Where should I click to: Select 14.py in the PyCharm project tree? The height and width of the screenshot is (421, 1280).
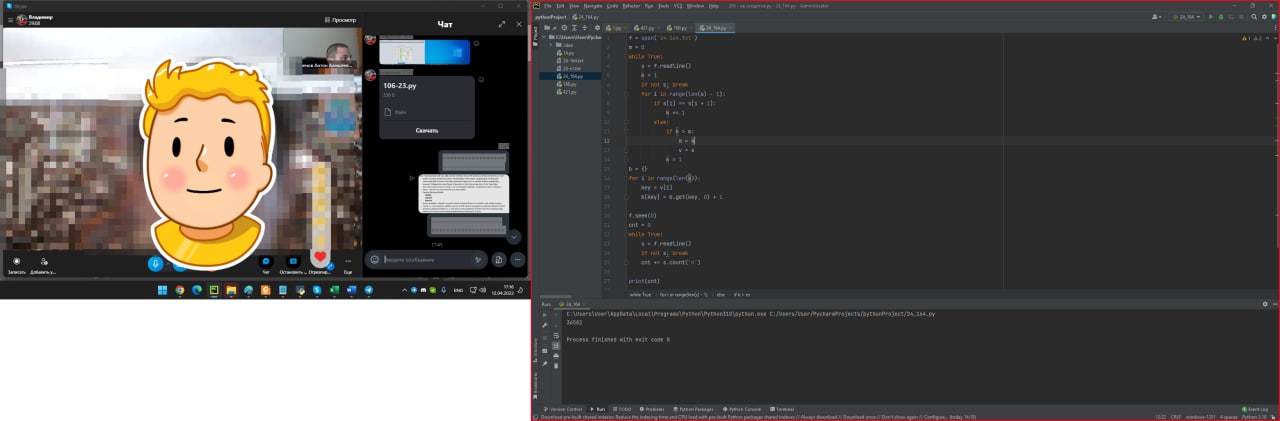pyautogui.click(x=567, y=52)
